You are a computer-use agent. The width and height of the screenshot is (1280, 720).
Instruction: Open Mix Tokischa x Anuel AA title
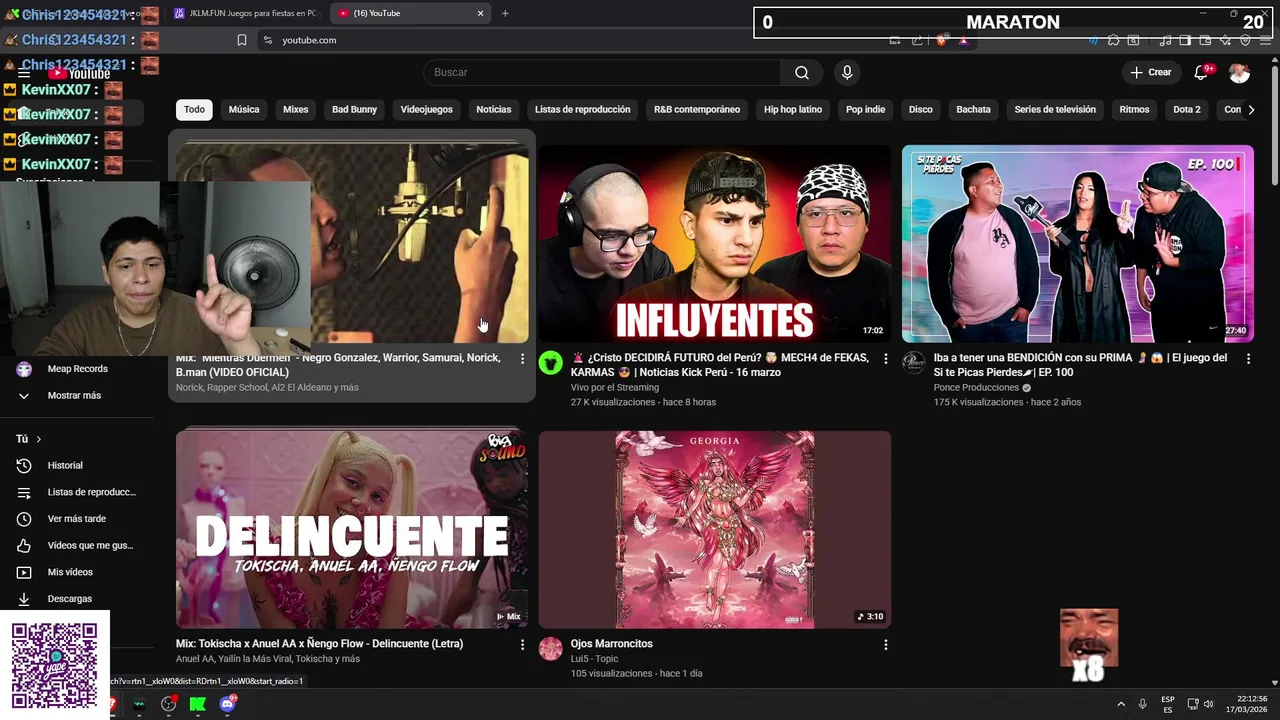(319, 644)
